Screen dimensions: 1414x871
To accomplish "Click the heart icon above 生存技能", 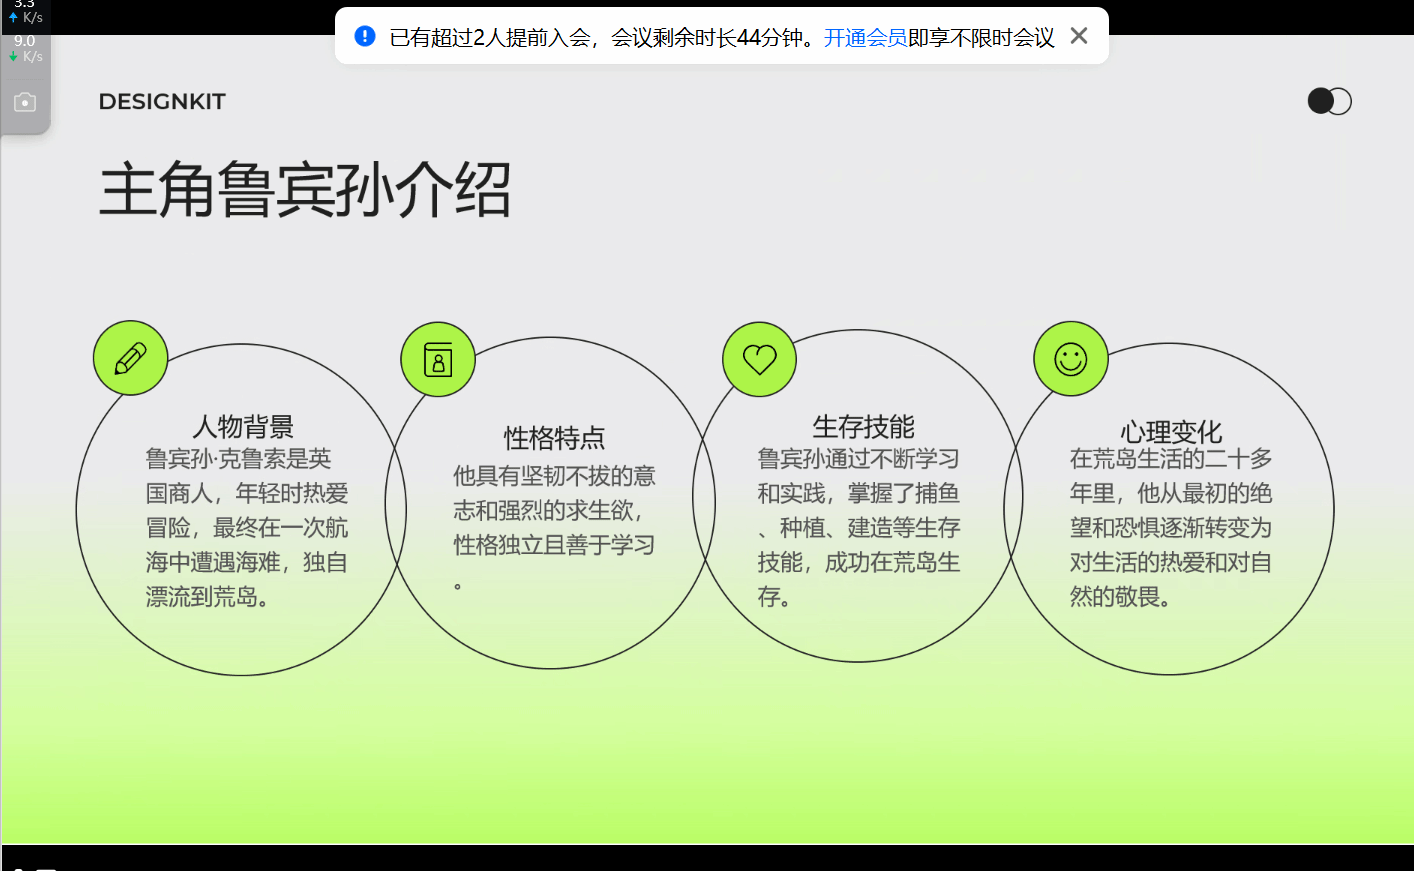I will (759, 359).
